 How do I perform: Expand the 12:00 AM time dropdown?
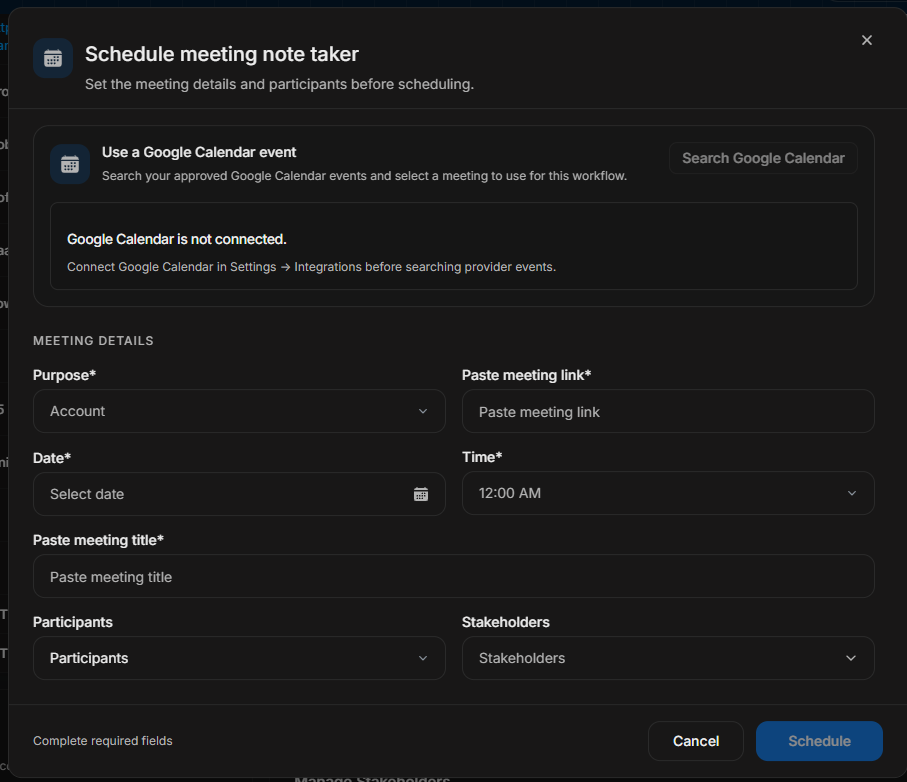[x=668, y=493]
